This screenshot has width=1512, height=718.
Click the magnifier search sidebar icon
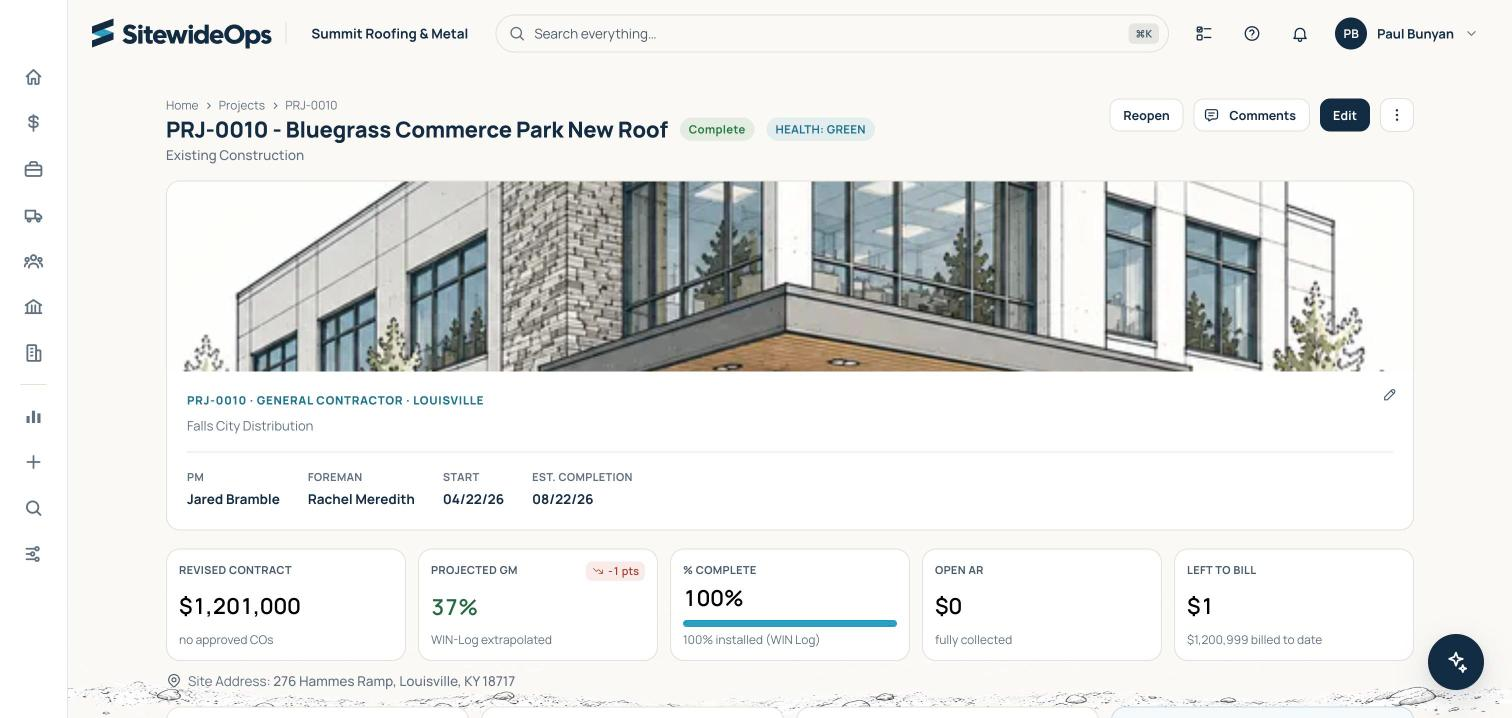33,508
